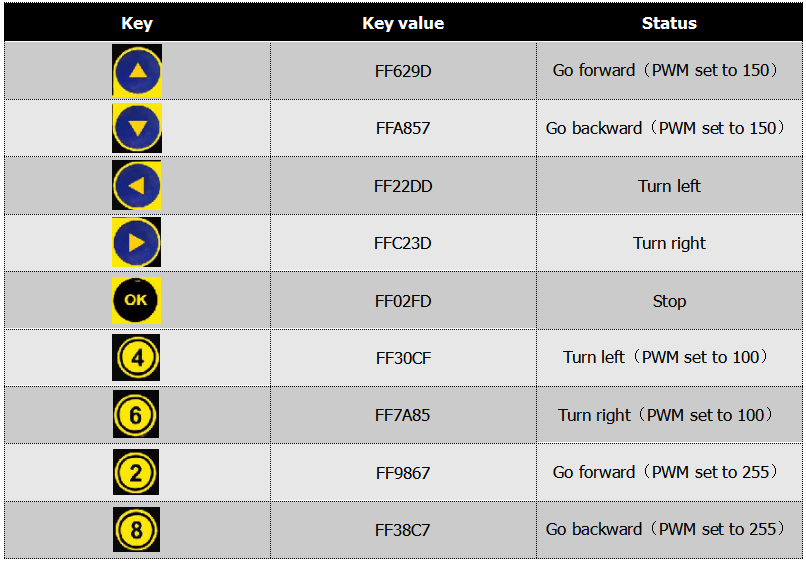Click the Key column header
This screenshot has height=562, width=806.
(x=137, y=23)
